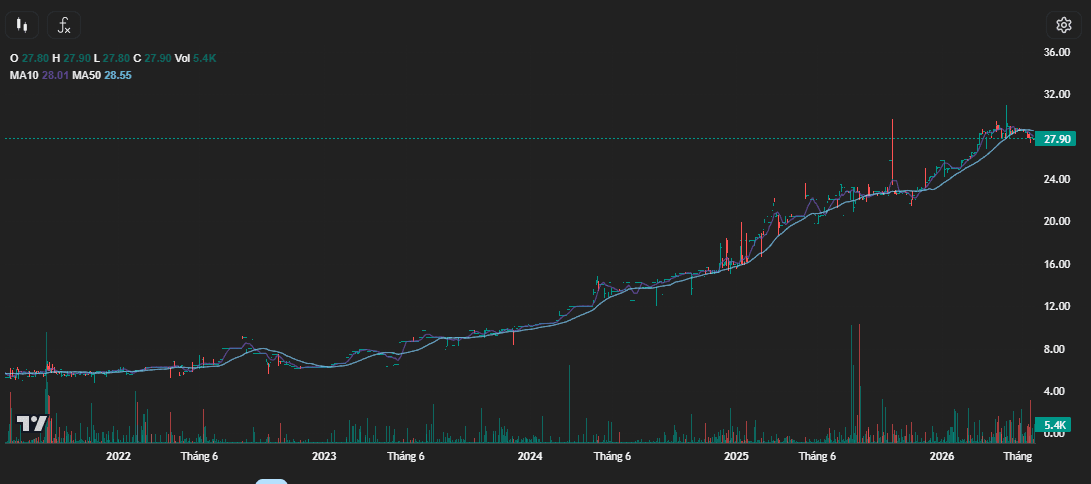The width and height of the screenshot is (1091, 484).
Task: Click the close price value after C
Action: coord(158,58)
